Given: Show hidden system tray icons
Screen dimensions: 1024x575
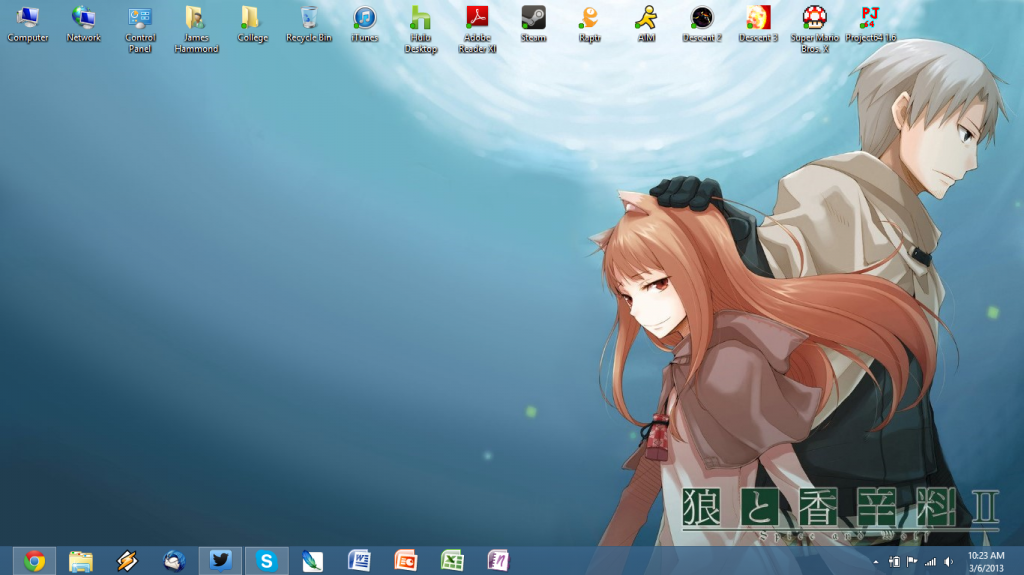Looking at the screenshot, I should [x=876, y=562].
